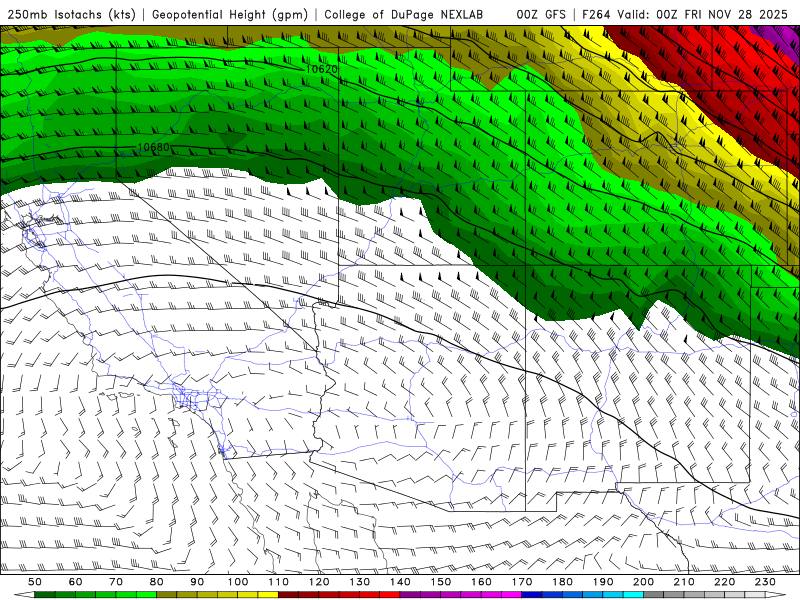The height and width of the screenshot is (600, 800).
Task: Click the "00Z FRI NOV 28 2025" valid time
Action: coord(722,14)
